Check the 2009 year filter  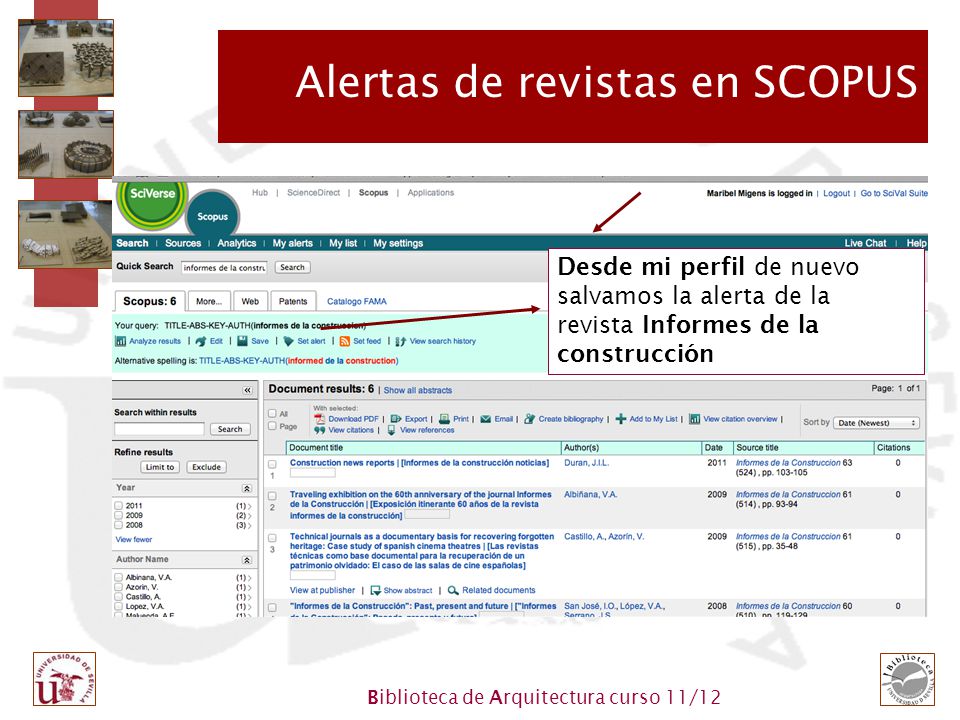pyautogui.click(x=119, y=515)
